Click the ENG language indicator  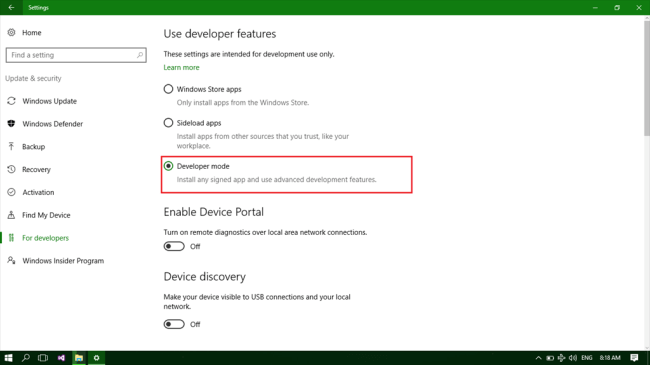(587, 358)
